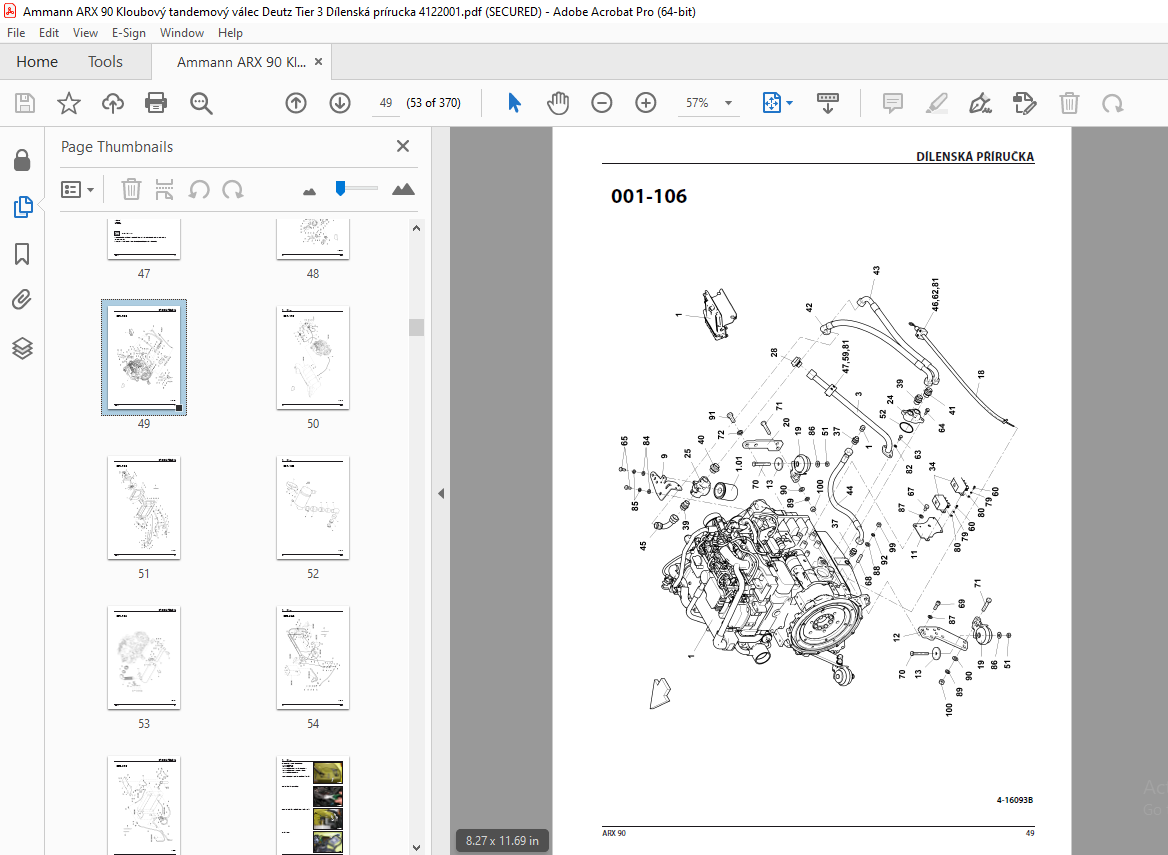Image resolution: width=1168 pixels, height=855 pixels.
Task: Enlarge thumbnail size large mountain icon
Action: (x=403, y=189)
